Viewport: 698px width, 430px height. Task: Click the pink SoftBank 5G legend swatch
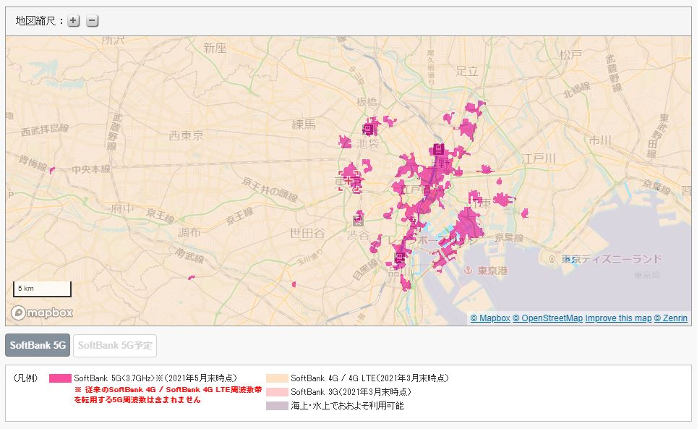point(60,378)
